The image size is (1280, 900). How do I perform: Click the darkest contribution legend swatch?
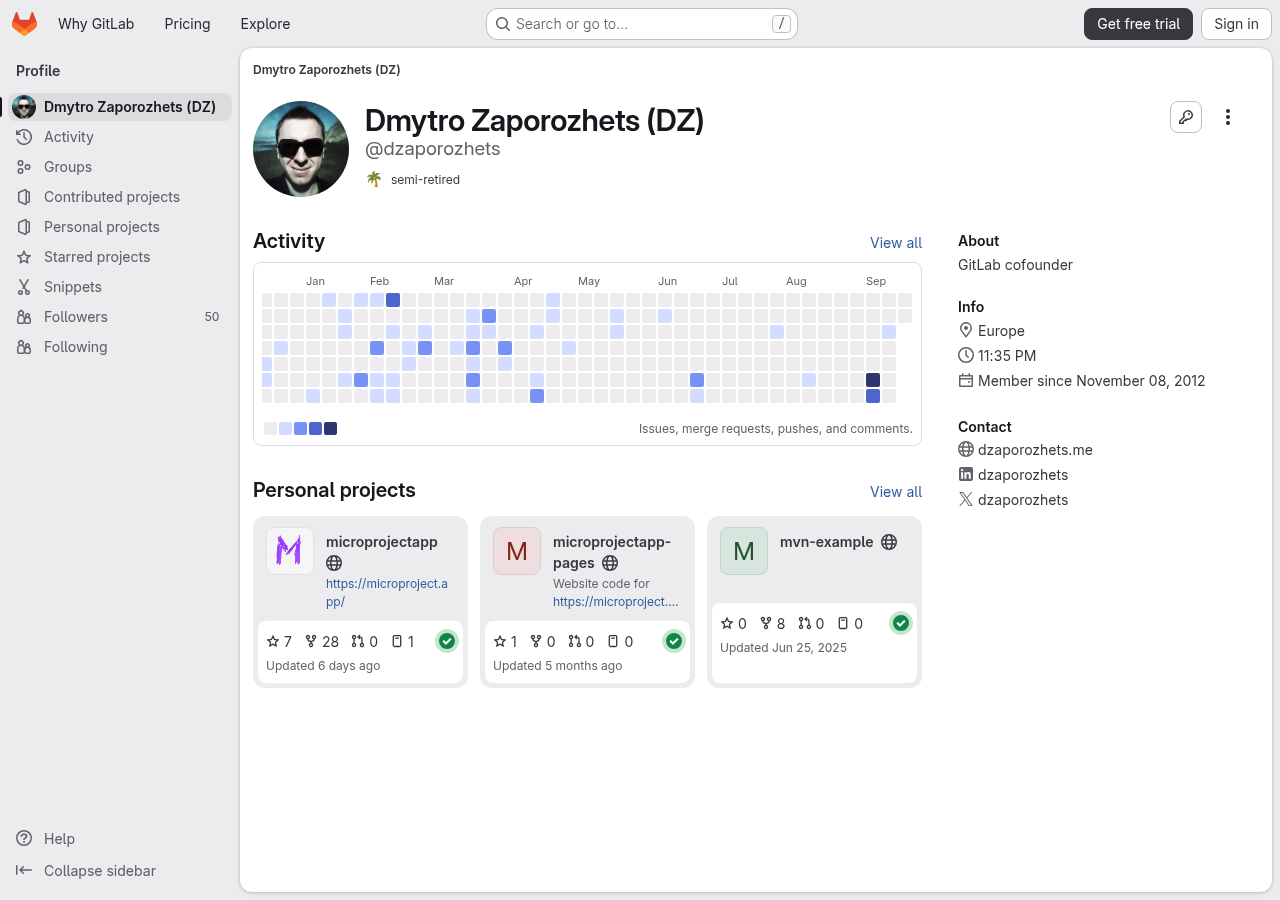pyautogui.click(x=331, y=429)
